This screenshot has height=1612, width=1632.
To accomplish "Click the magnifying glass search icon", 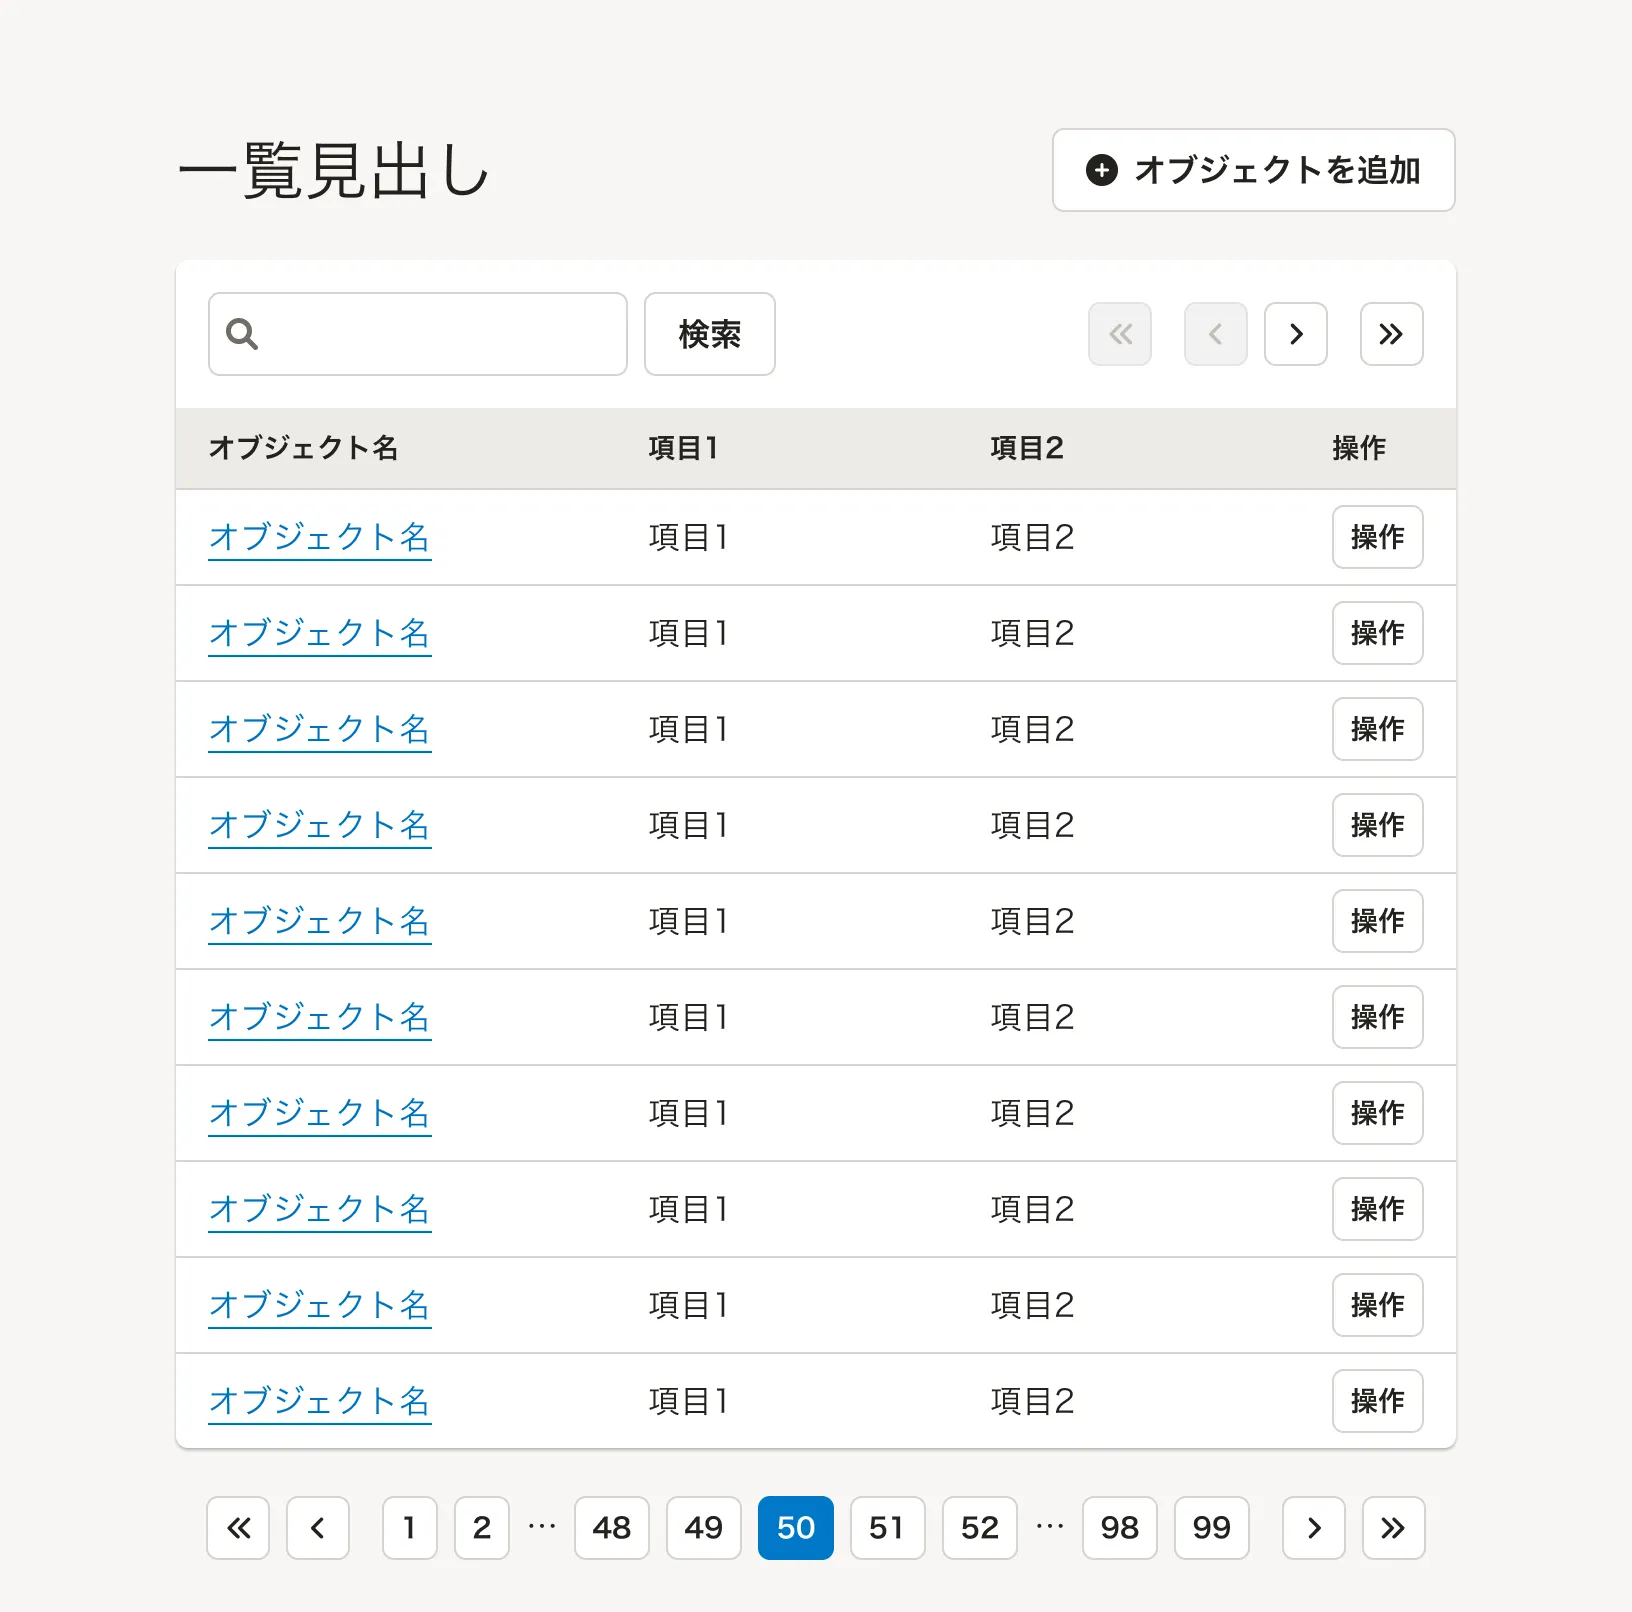I will click(x=242, y=334).
